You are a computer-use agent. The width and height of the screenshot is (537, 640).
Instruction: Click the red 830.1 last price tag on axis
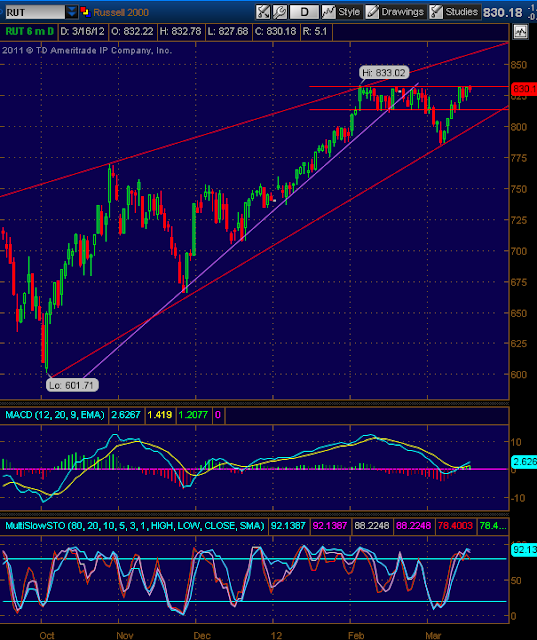[x=524, y=89]
